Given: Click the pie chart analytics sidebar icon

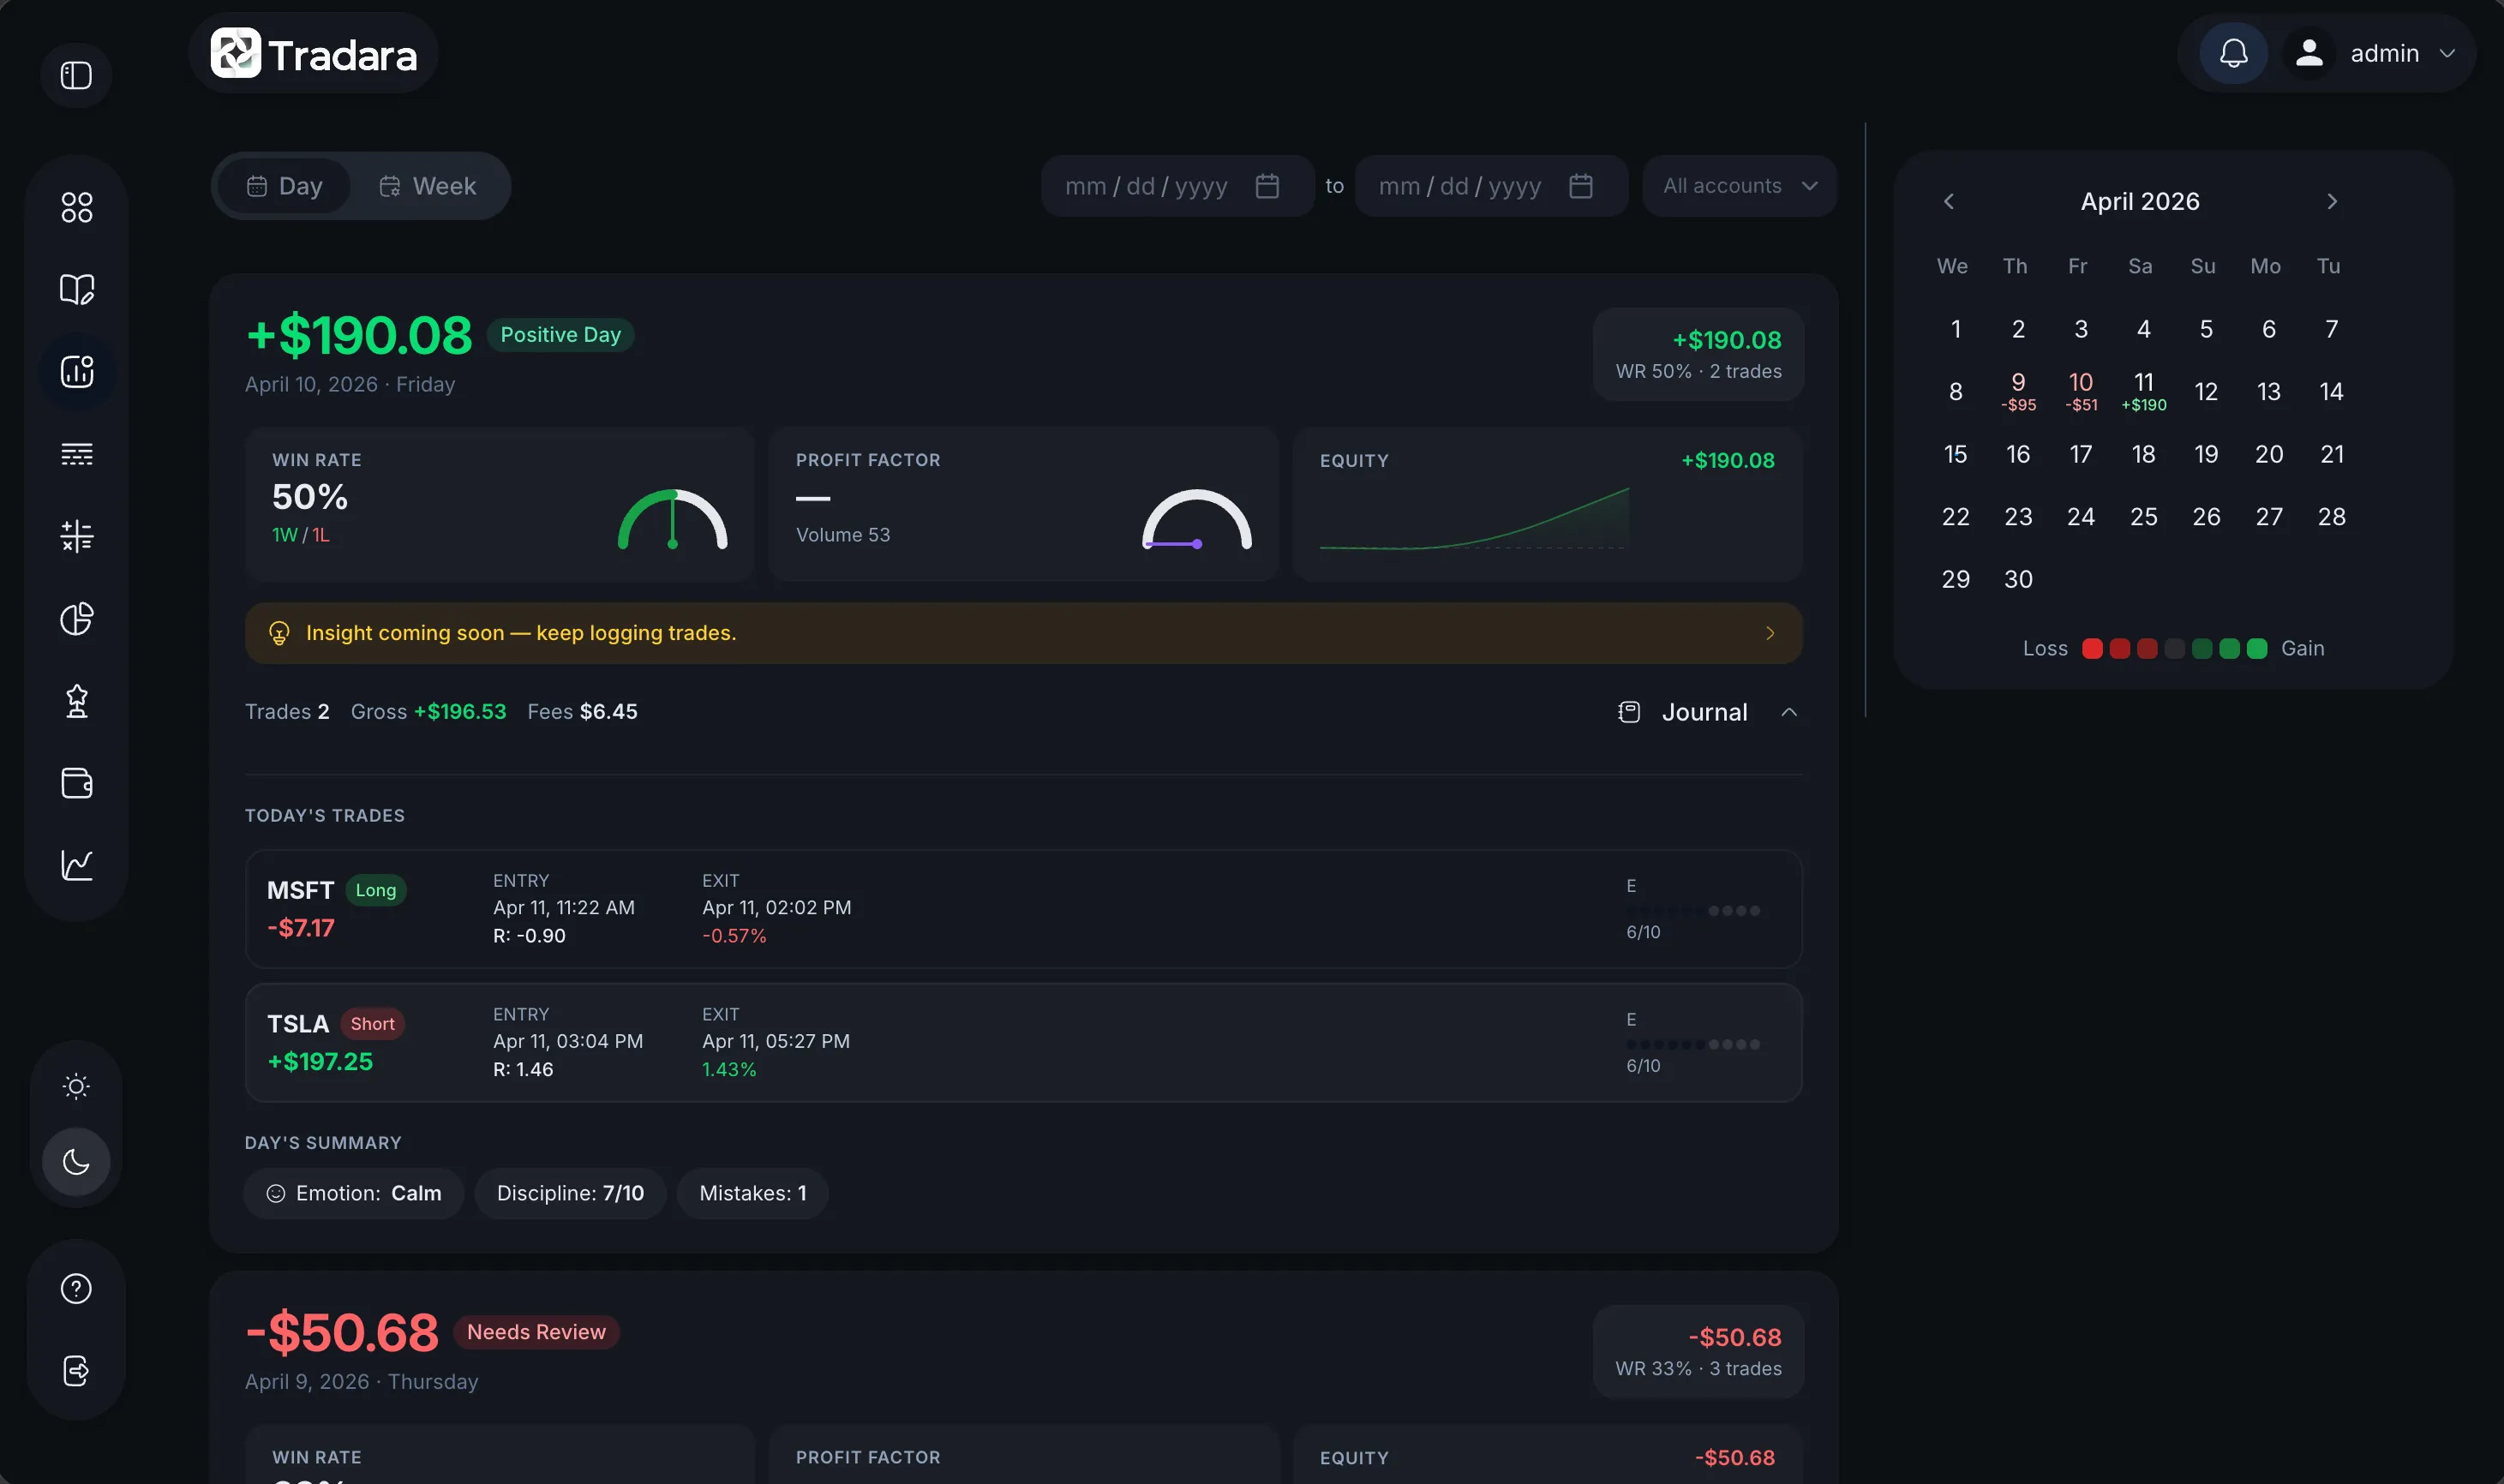Looking at the screenshot, I should [76, 618].
